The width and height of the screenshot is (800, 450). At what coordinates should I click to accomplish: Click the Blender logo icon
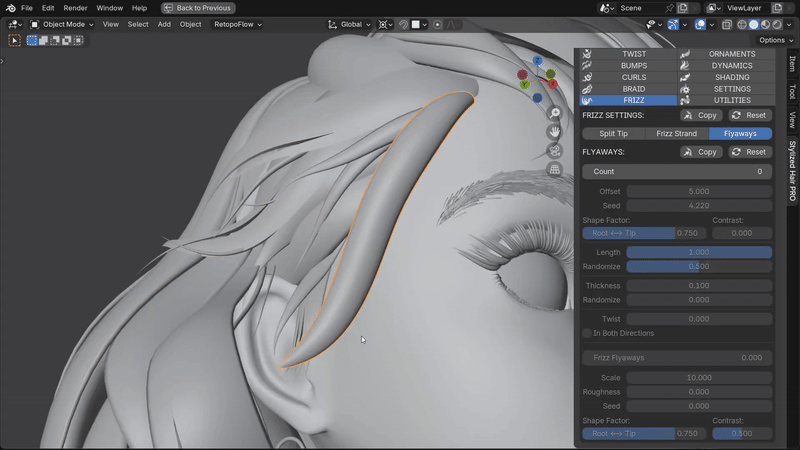pyautogui.click(x=11, y=8)
